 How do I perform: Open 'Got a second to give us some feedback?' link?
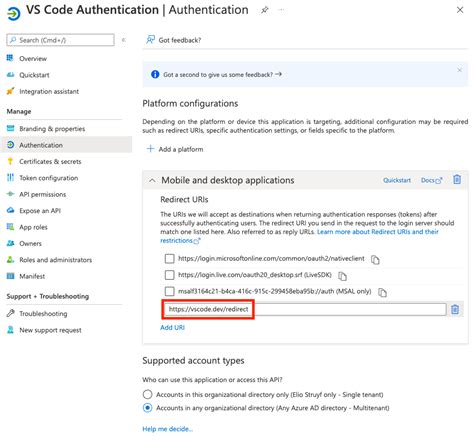coord(222,75)
